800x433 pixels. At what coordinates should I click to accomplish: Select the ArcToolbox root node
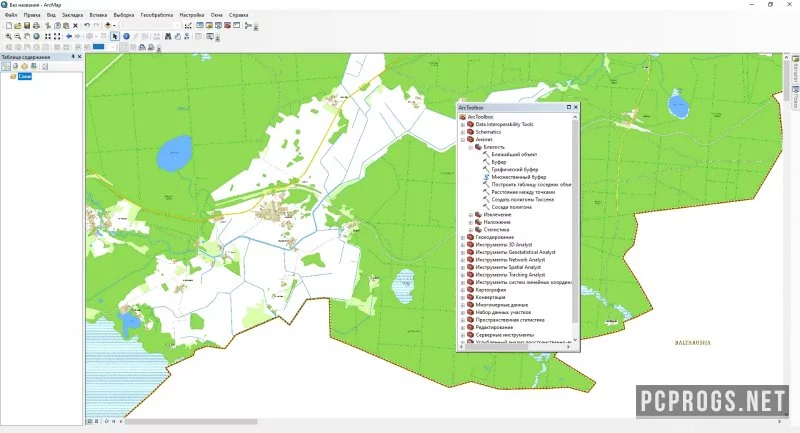tap(480, 117)
